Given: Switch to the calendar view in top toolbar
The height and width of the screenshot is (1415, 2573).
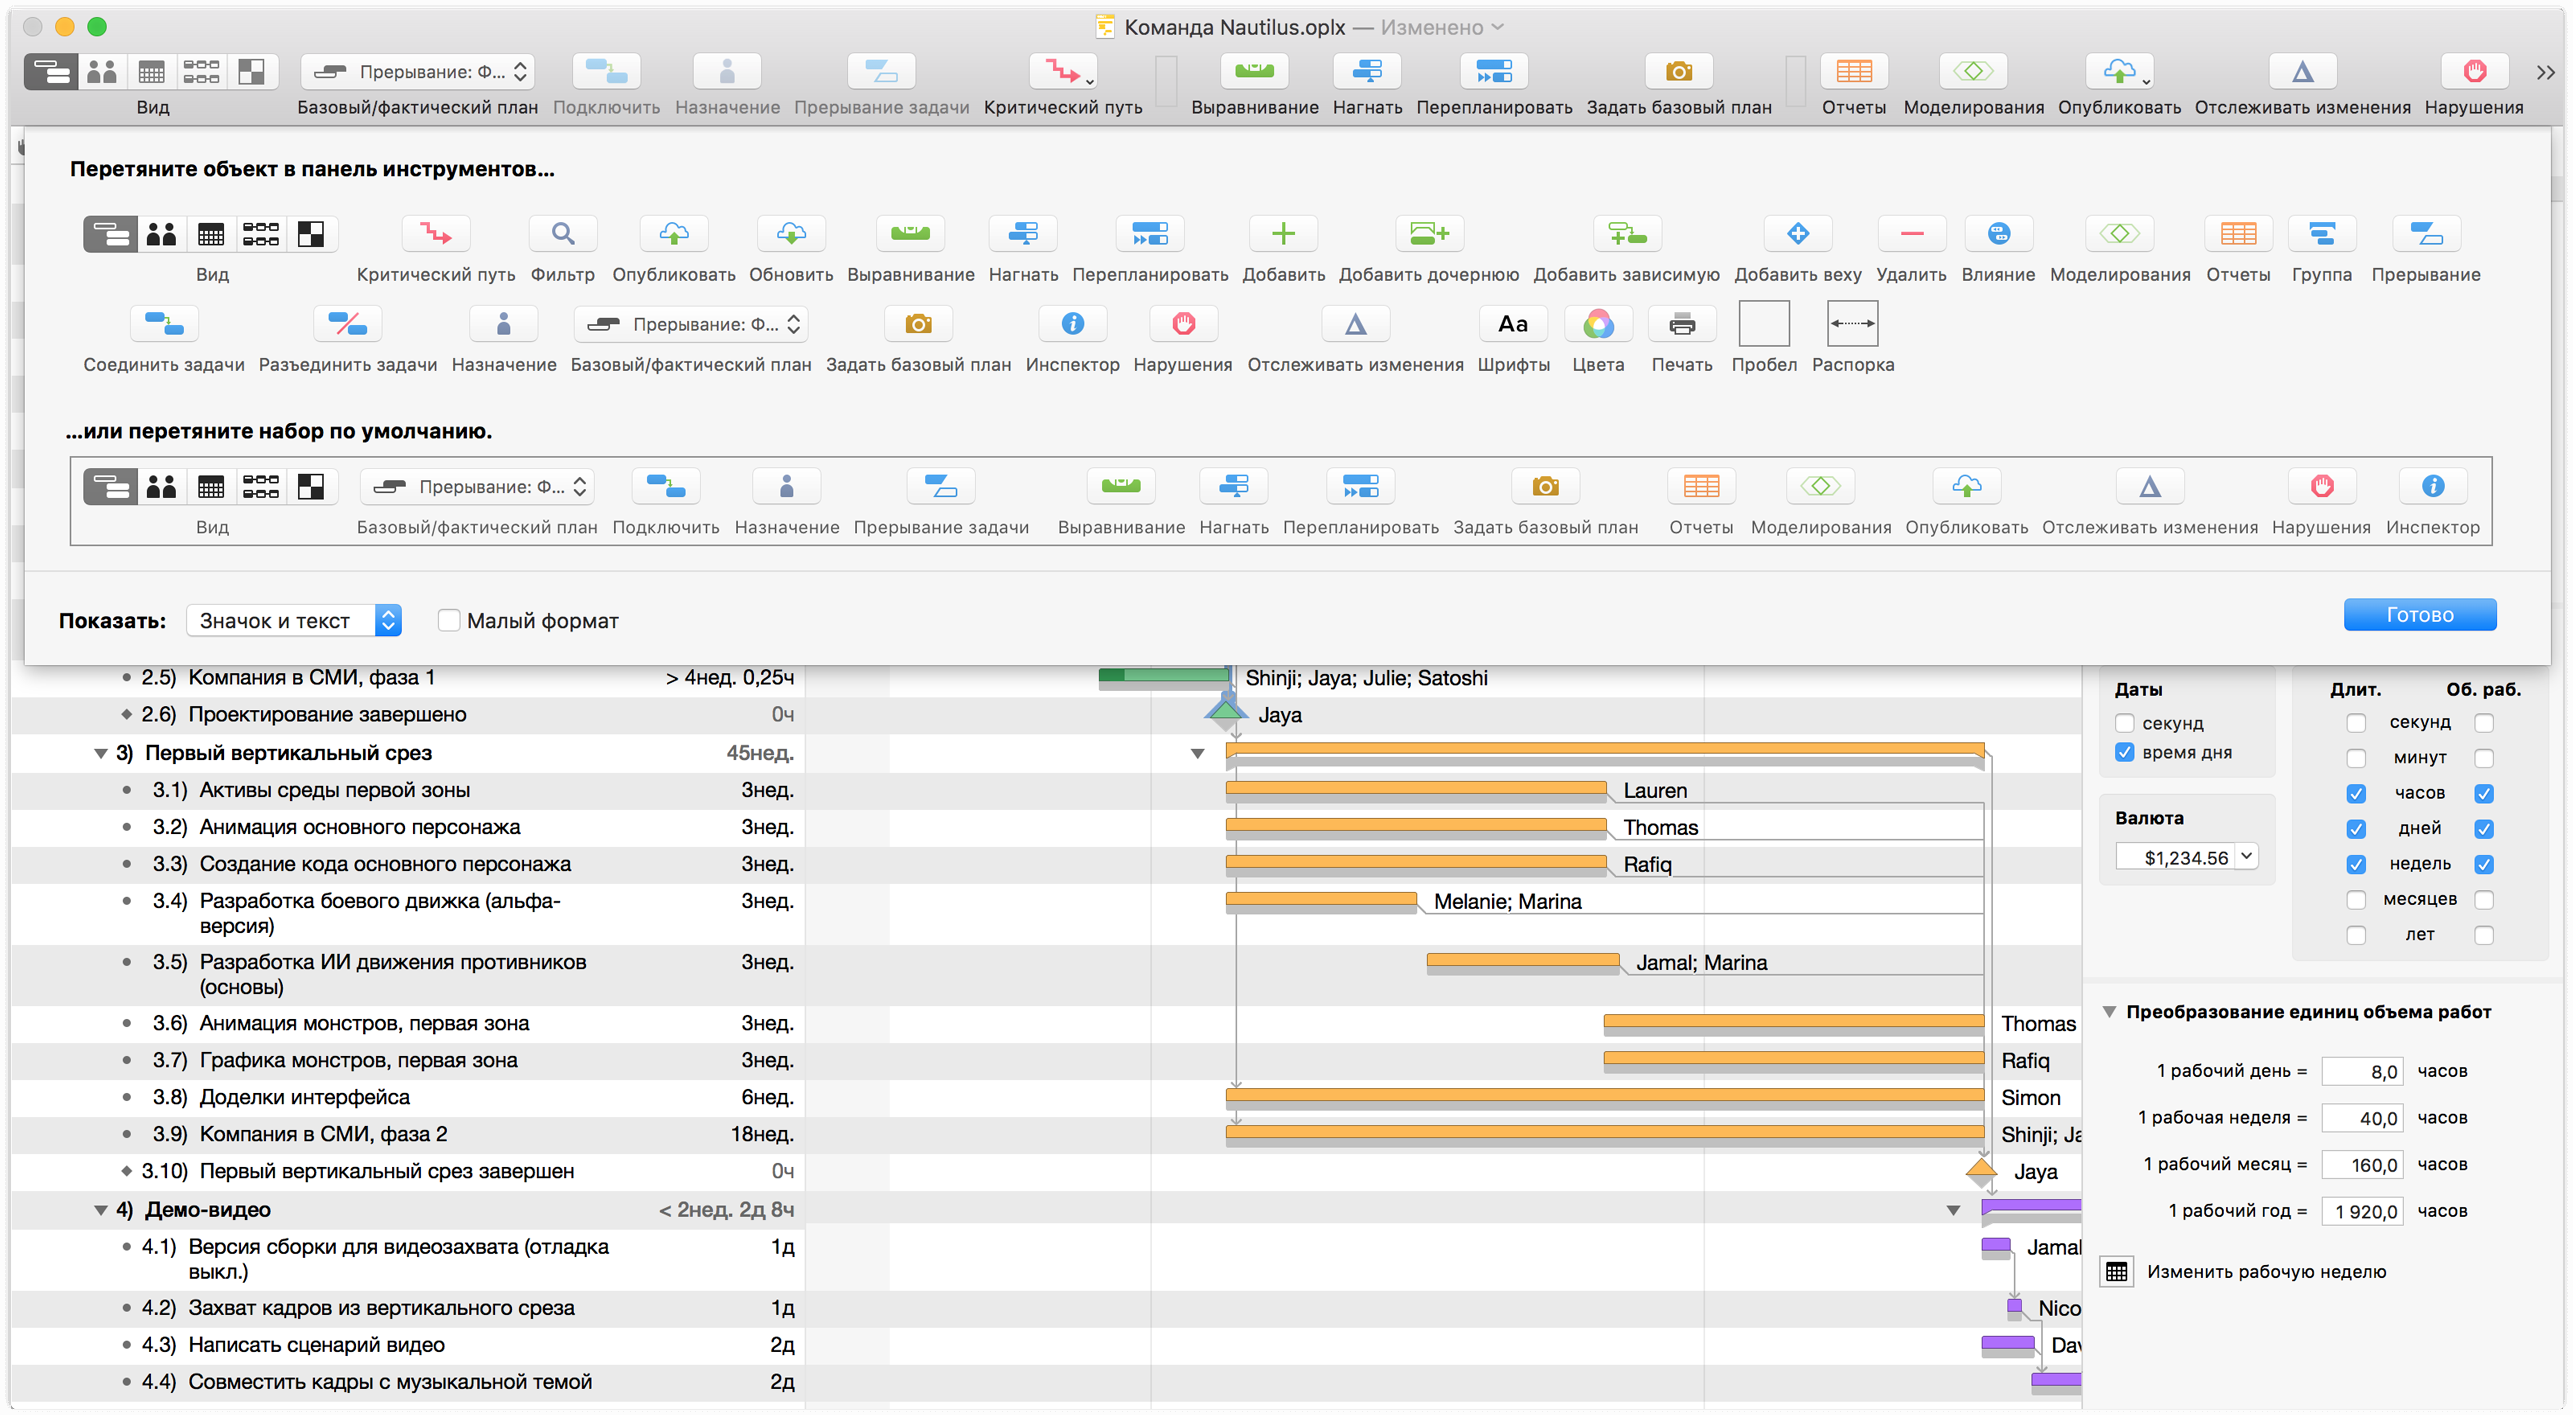Looking at the screenshot, I should tap(151, 72).
